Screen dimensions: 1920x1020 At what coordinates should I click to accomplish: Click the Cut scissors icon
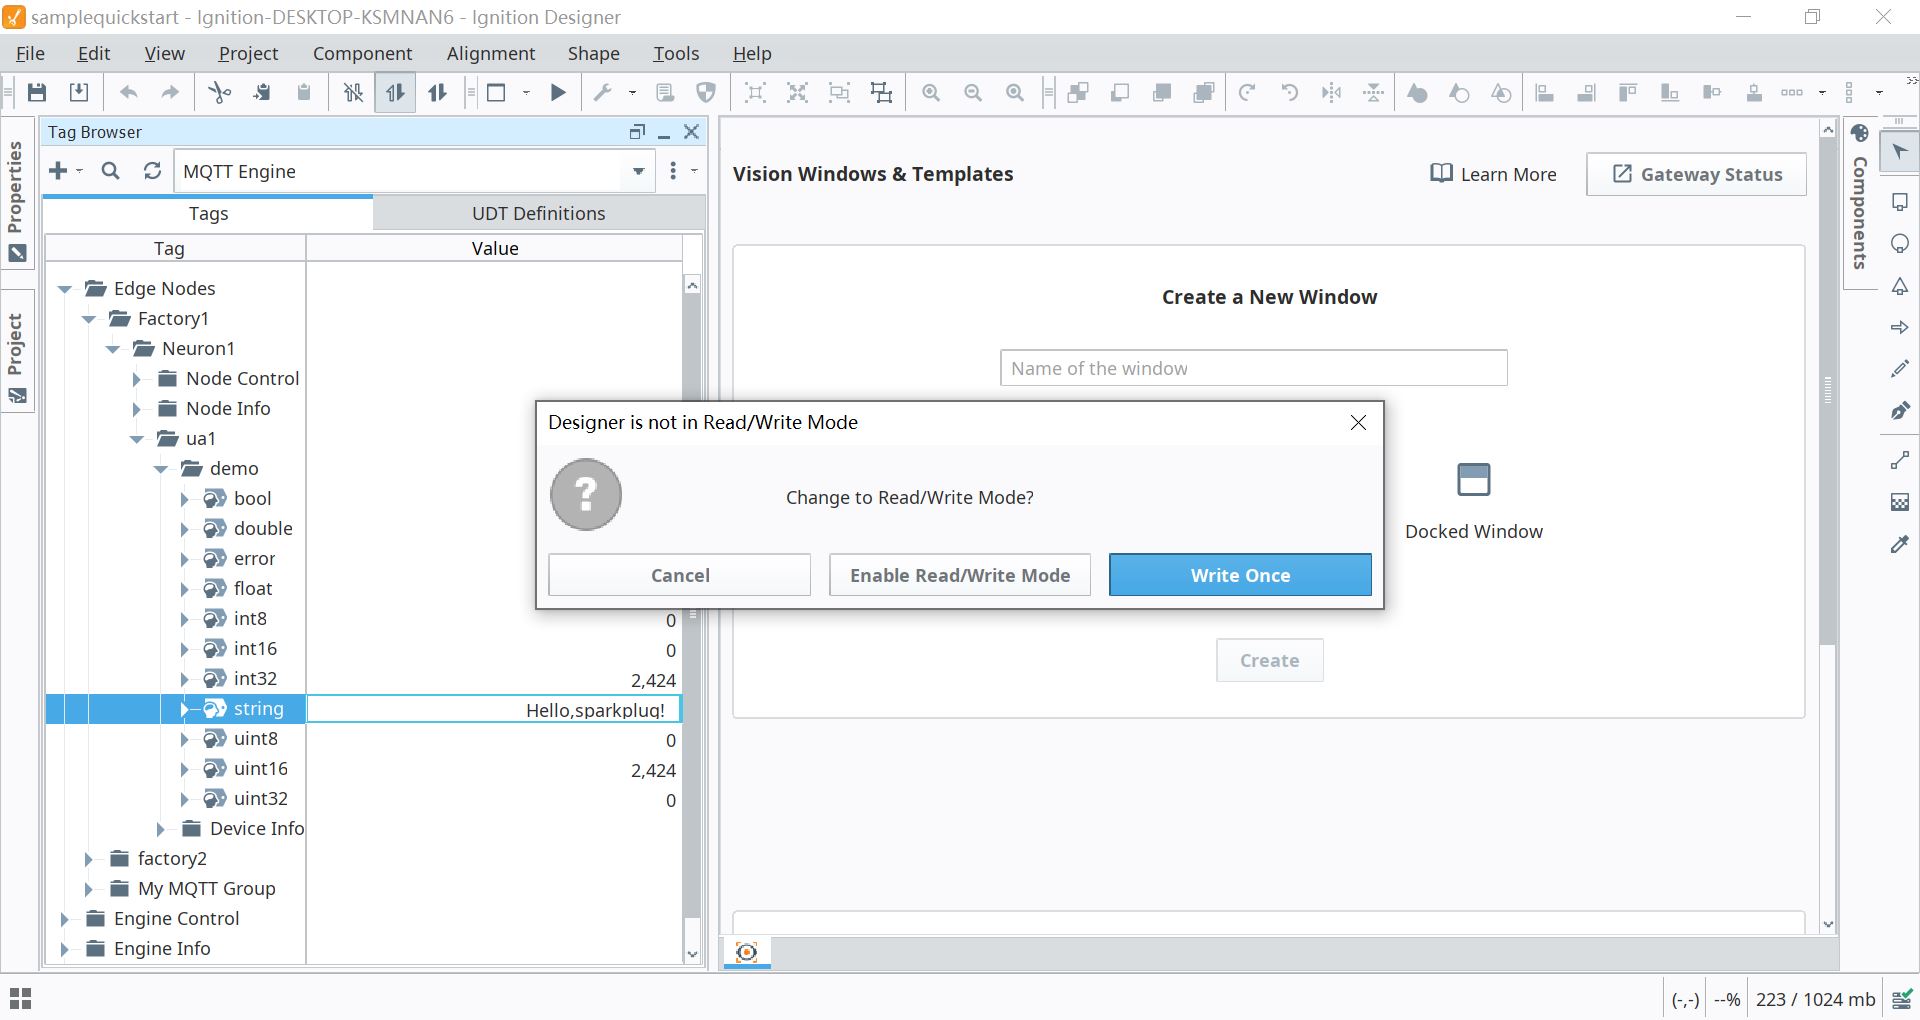[219, 93]
